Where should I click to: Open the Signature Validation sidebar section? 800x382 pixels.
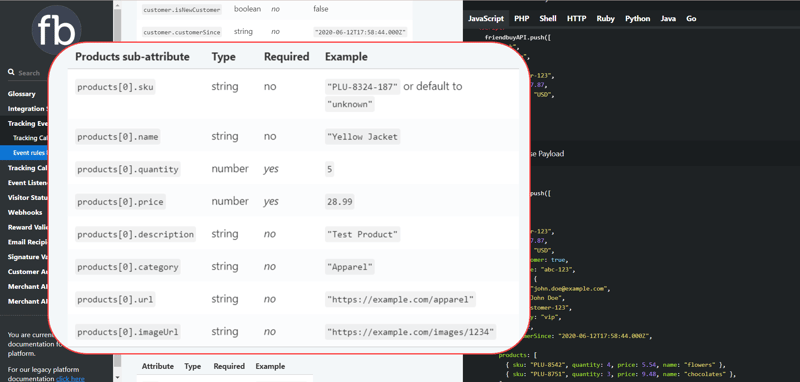tap(28, 257)
